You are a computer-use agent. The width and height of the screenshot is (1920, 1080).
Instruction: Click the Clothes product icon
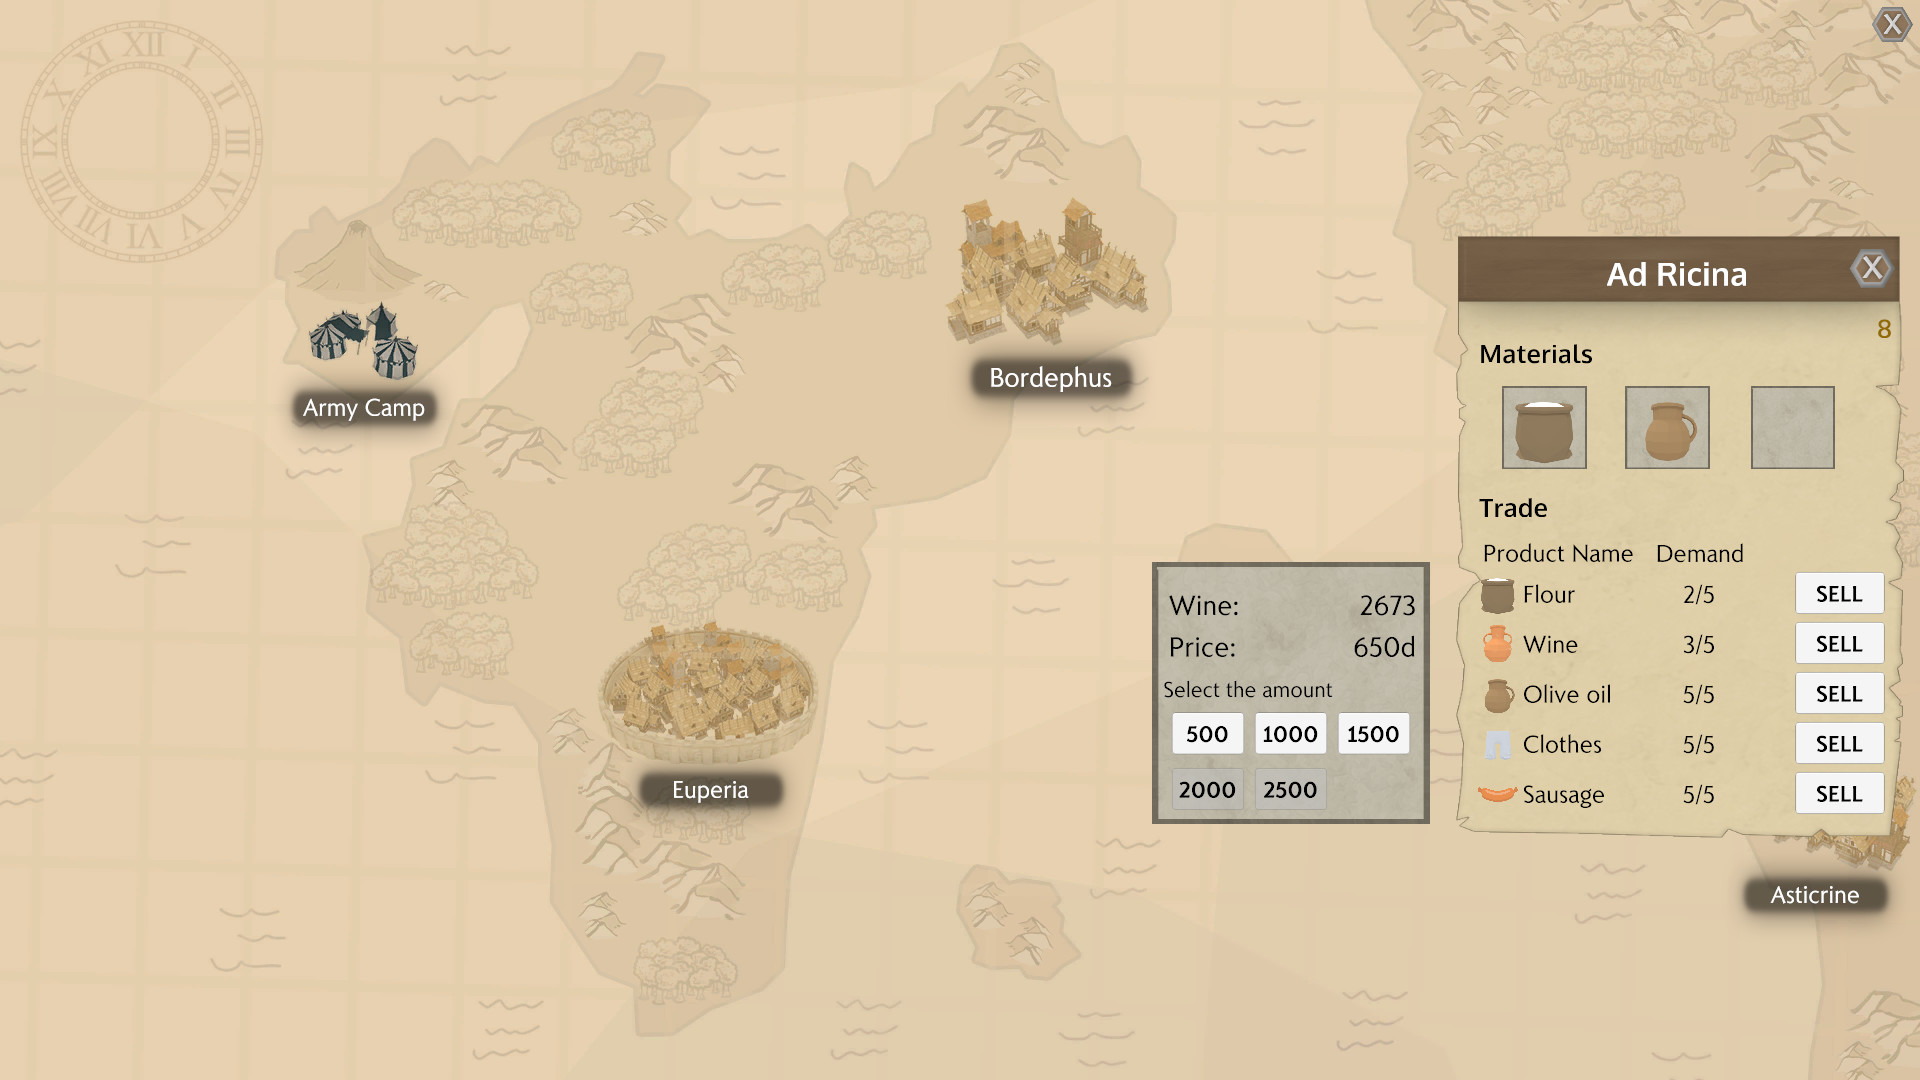[x=1497, y=744]
